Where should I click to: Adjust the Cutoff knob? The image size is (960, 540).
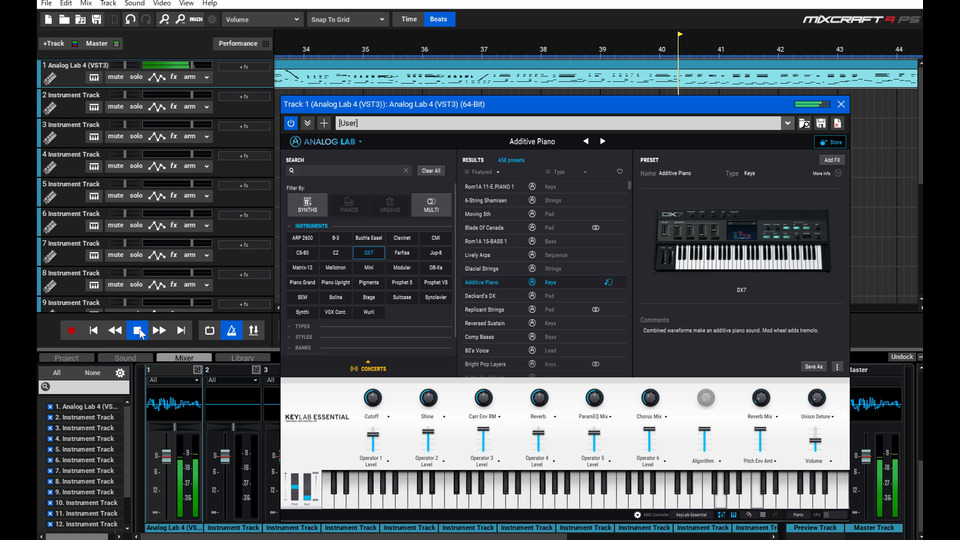click(372, 398)
